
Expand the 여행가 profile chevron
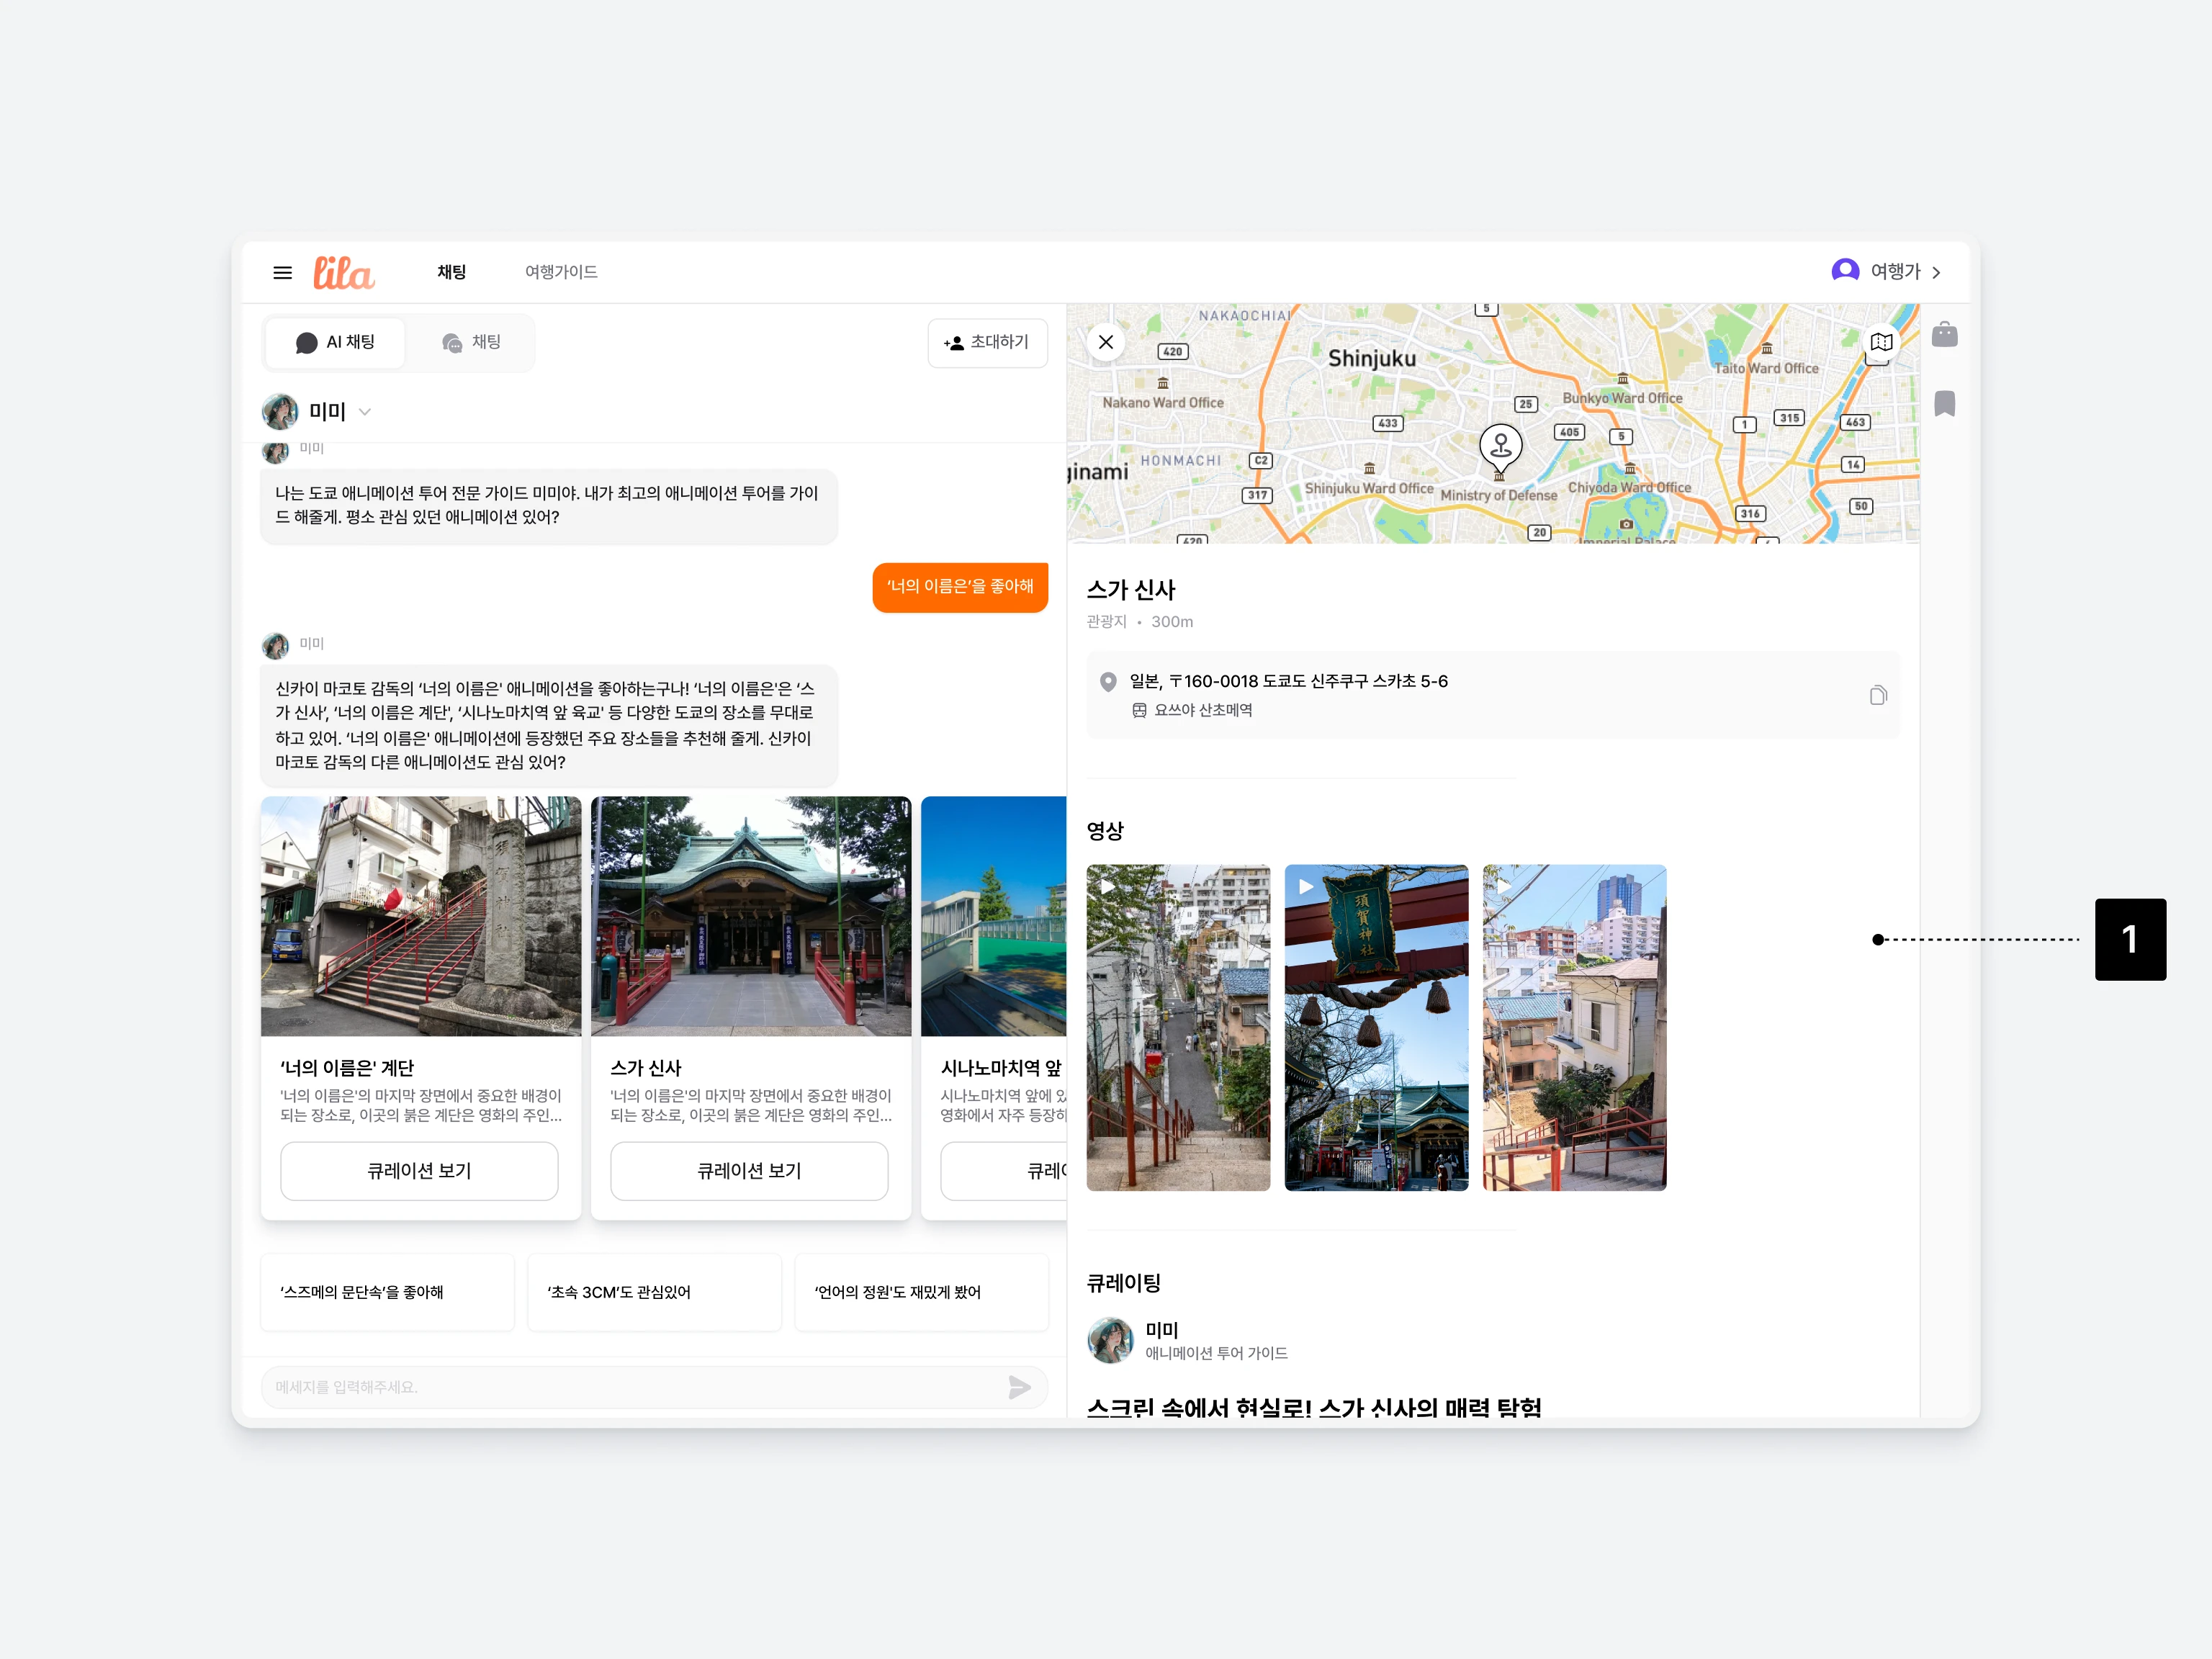click(1936, 272)
